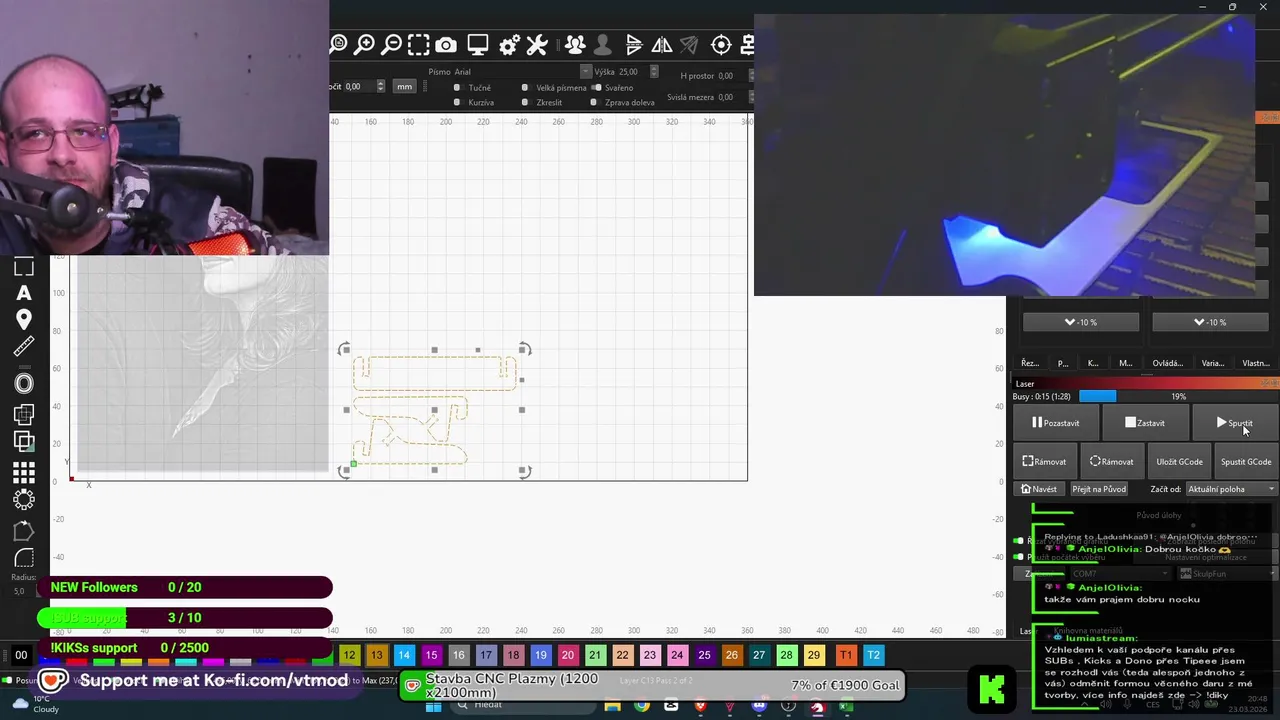This screenshot has width=1280, height=720.
Task: Select the corner radius tool
Action: click(24, 558)
